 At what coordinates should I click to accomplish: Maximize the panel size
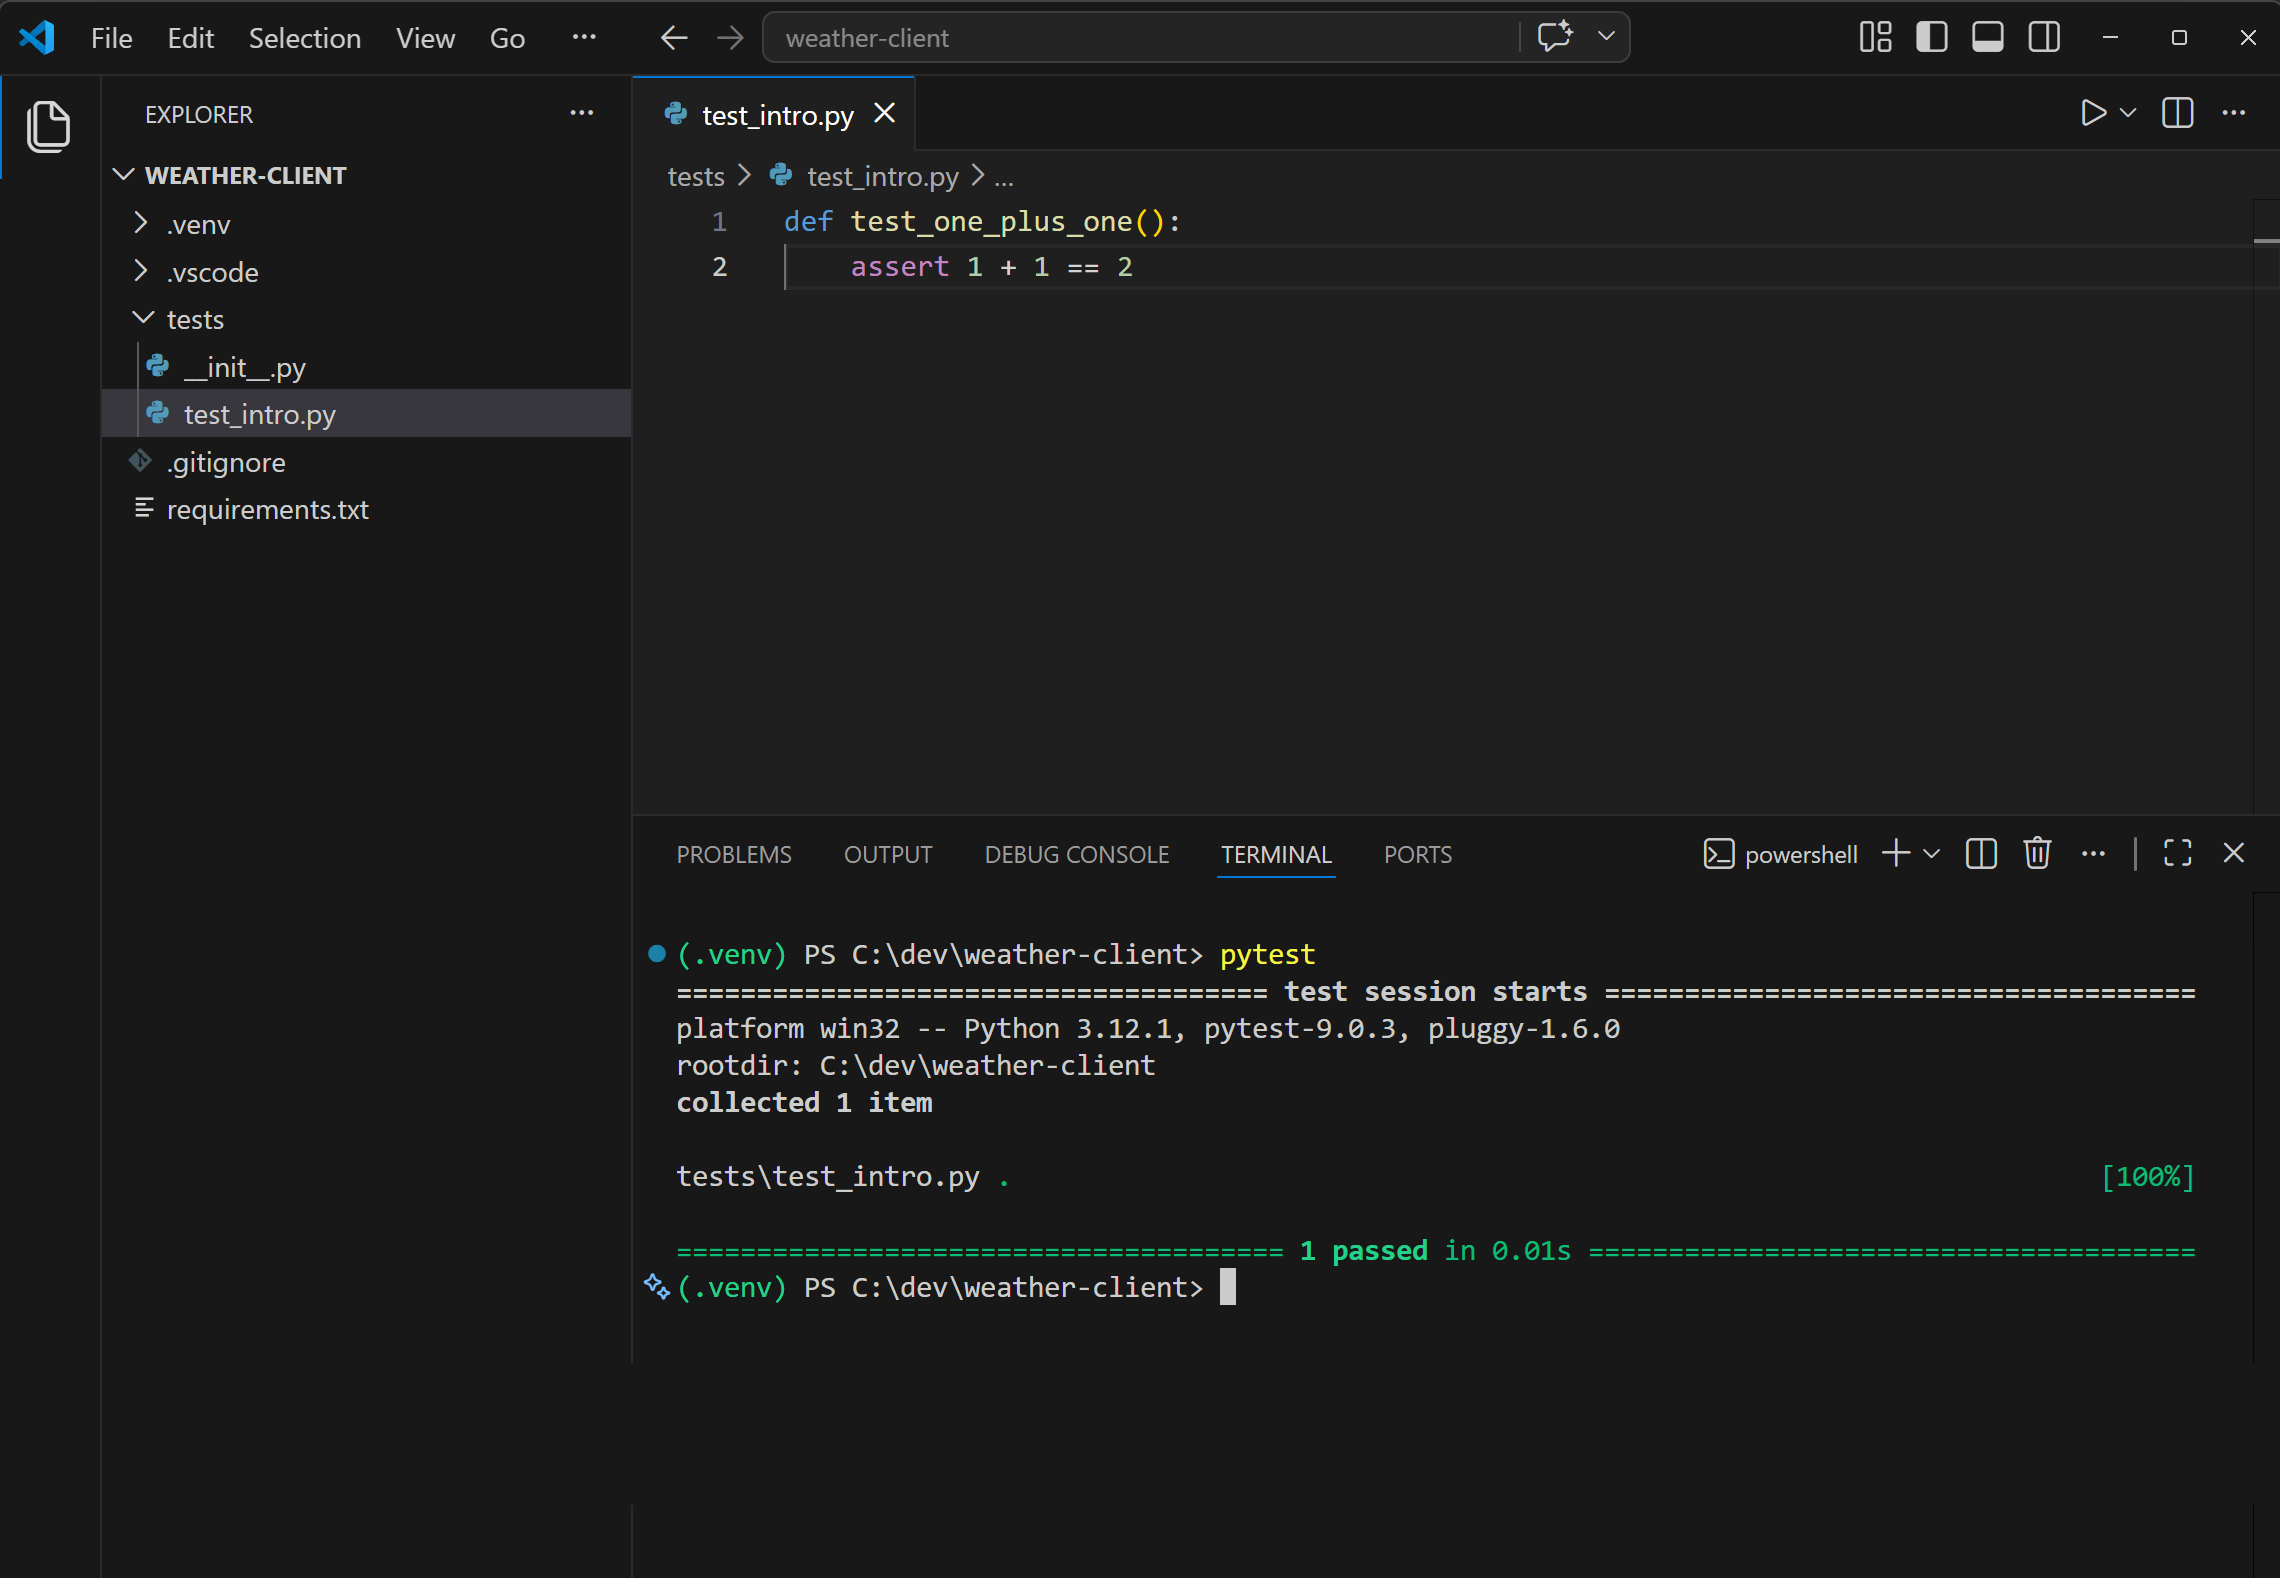coord(2177,854)
